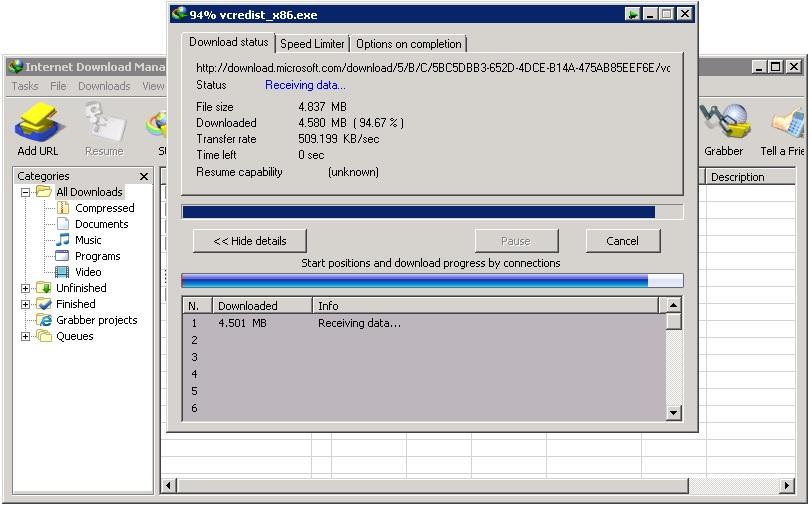Click main window horizontal scroll right arrow

click(786, 485)
